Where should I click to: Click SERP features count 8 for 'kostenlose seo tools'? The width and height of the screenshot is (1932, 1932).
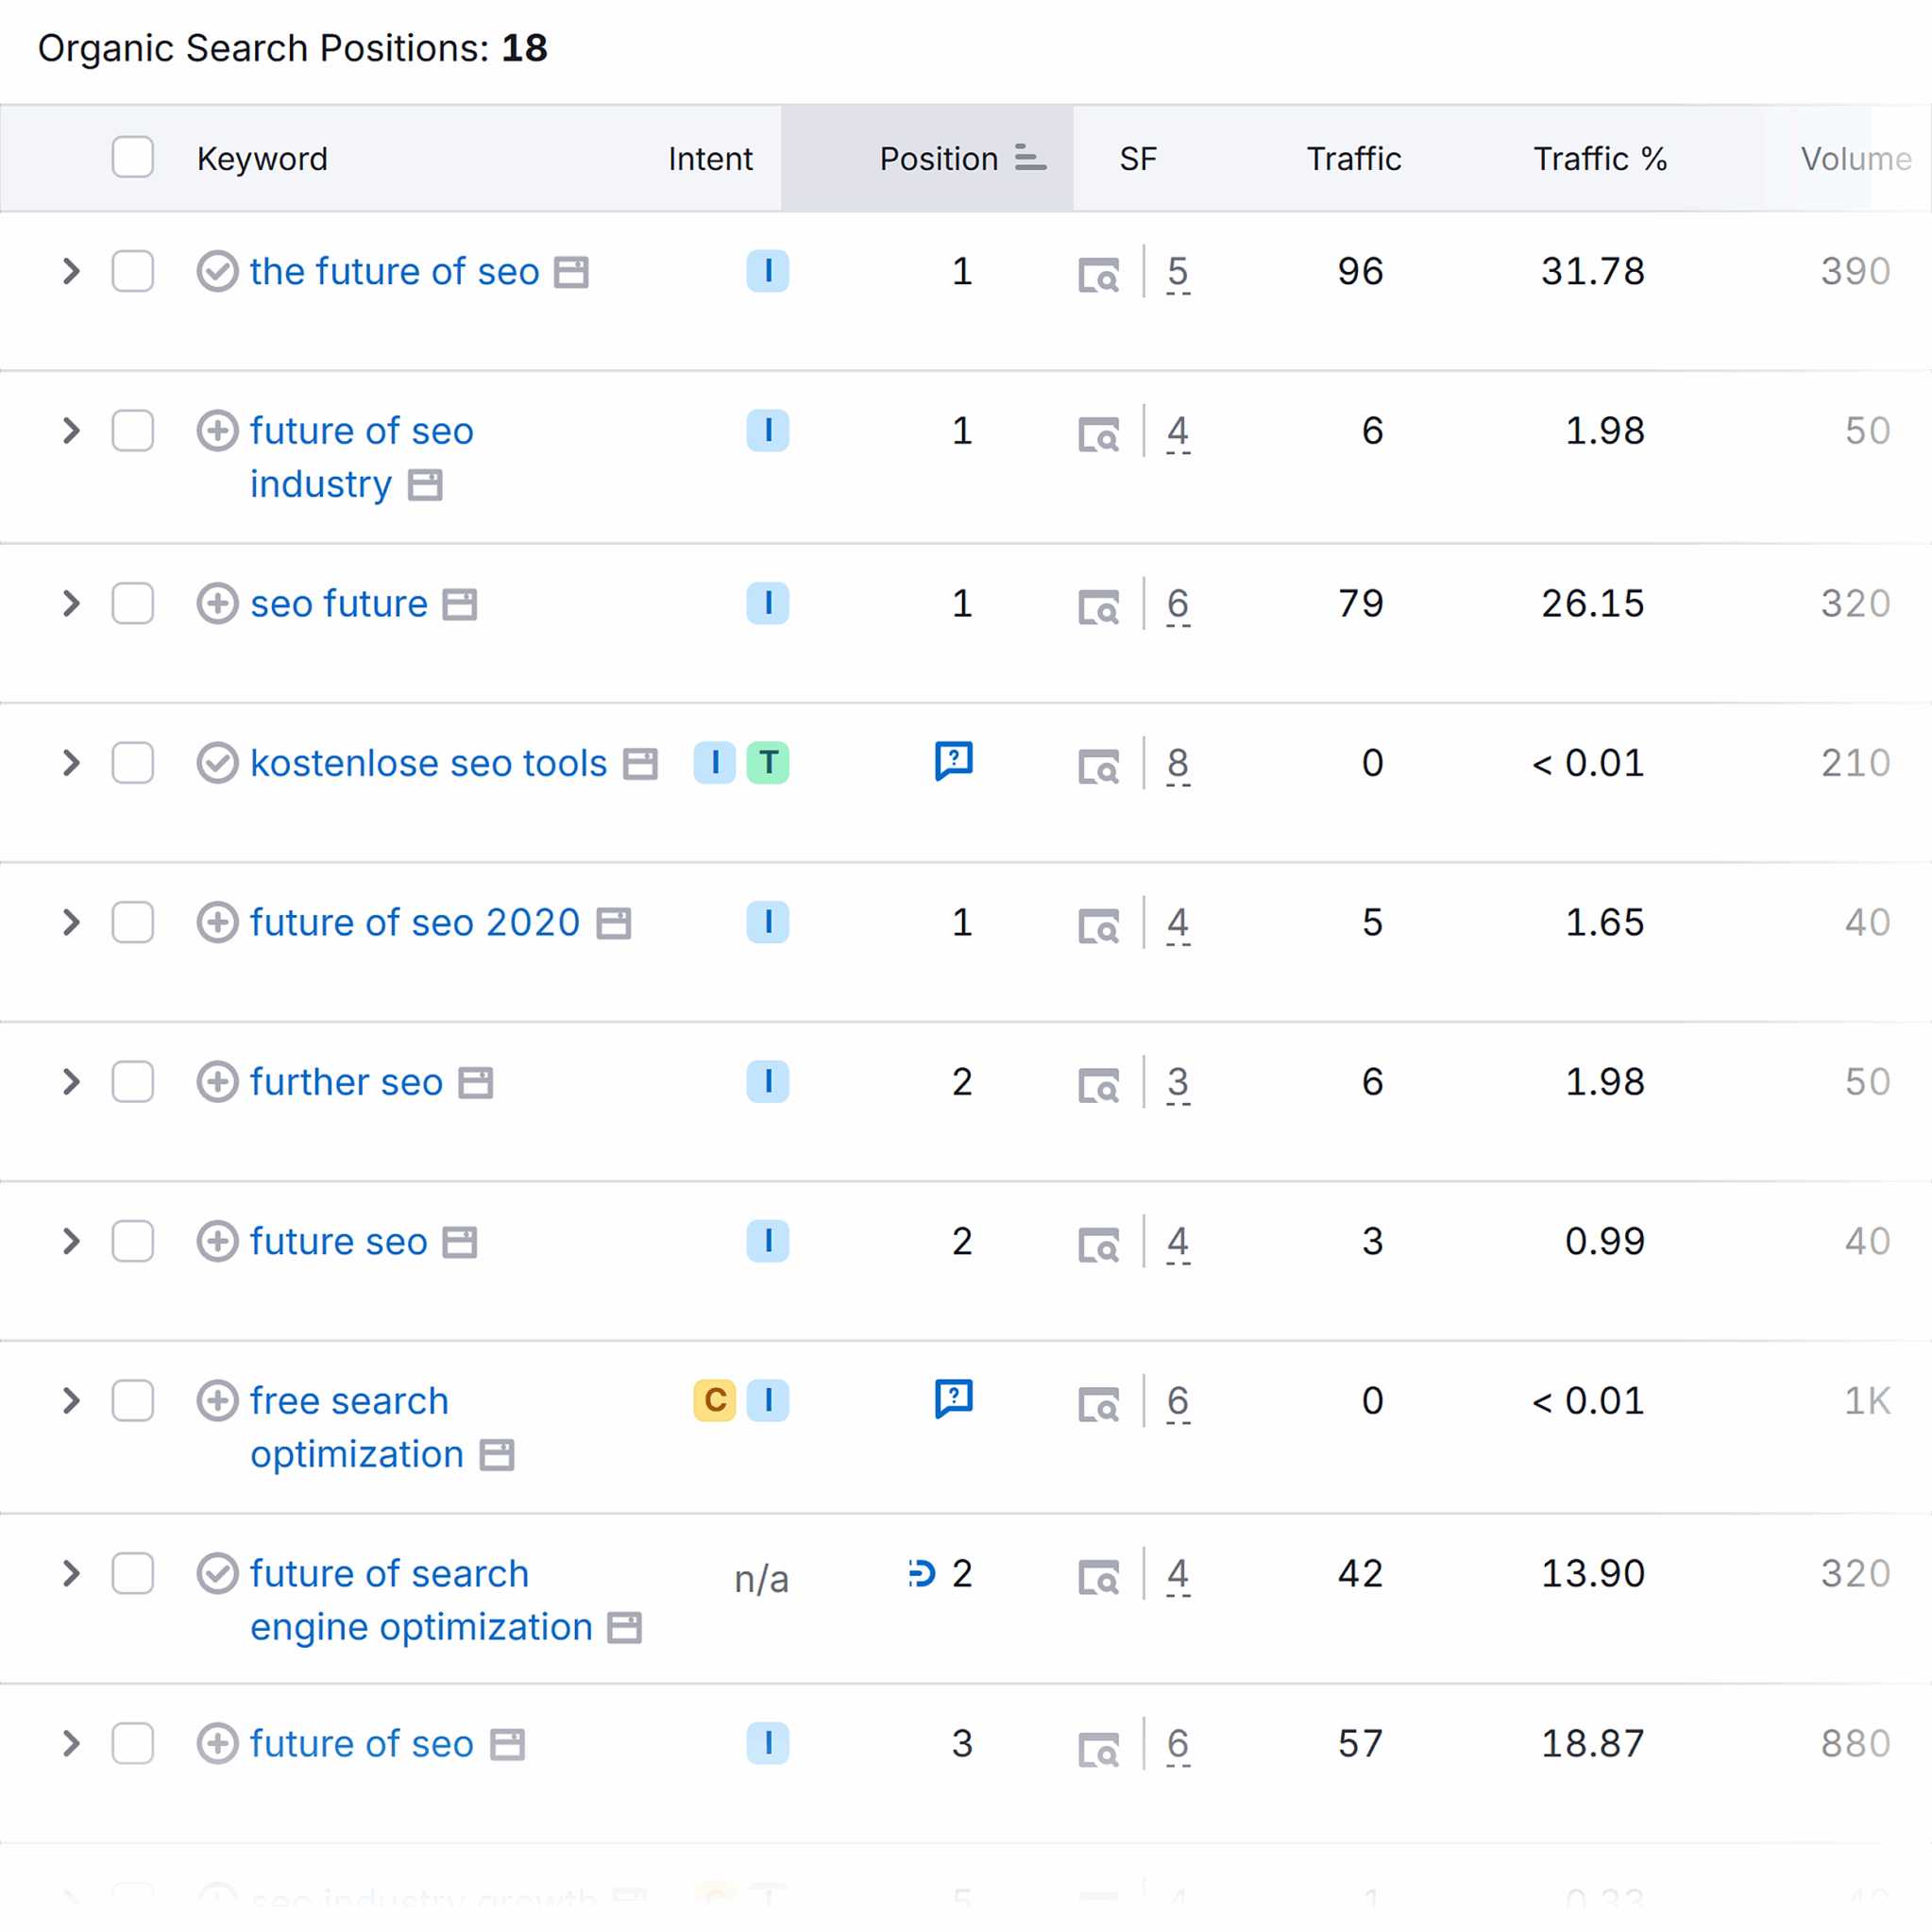click(1178, 764)
